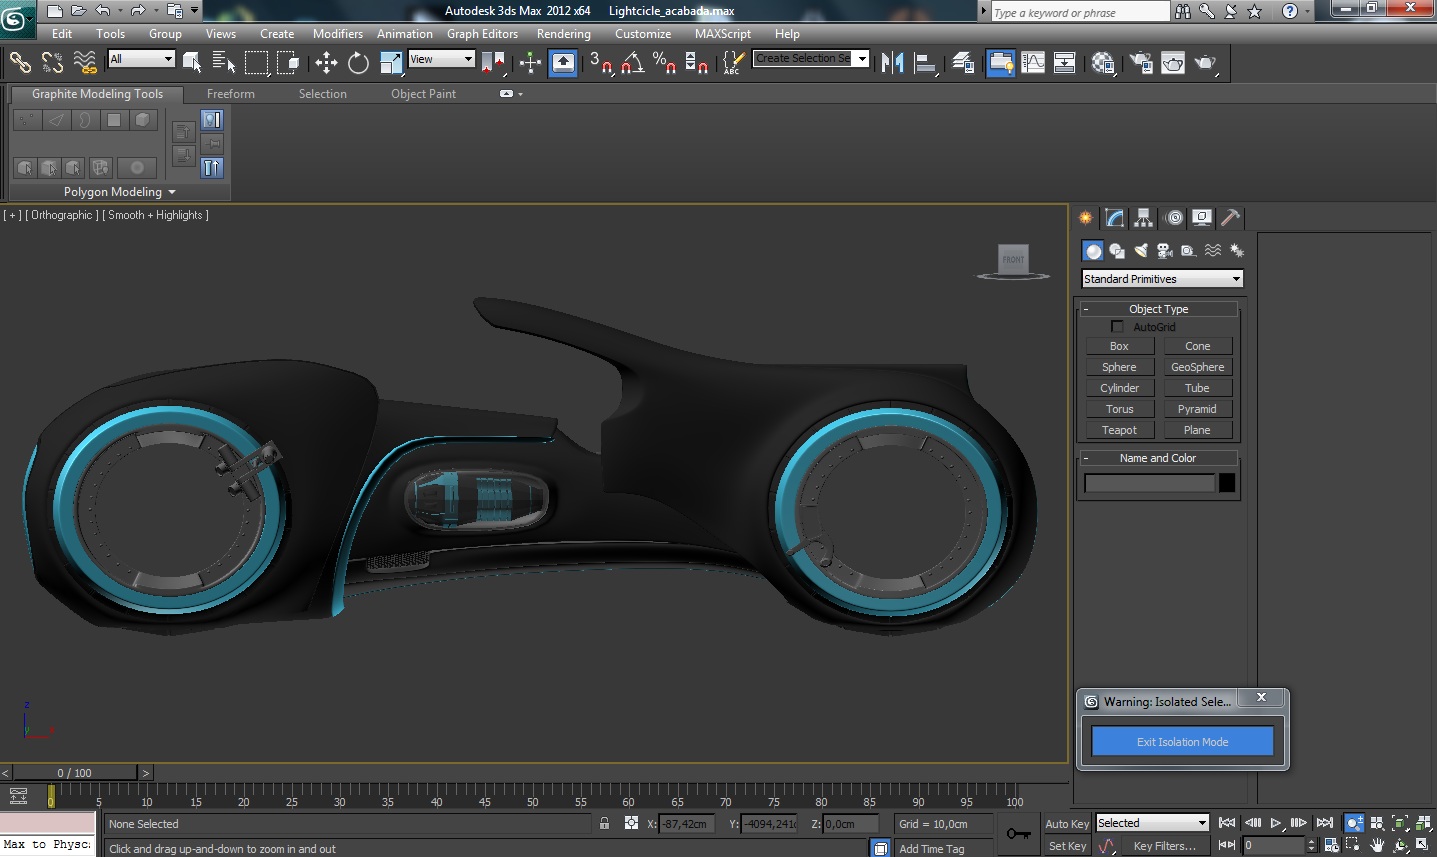The height and width of the screenshot is (857, 1437).
Task: Open the Material Editor
Action: [1103, 63]
